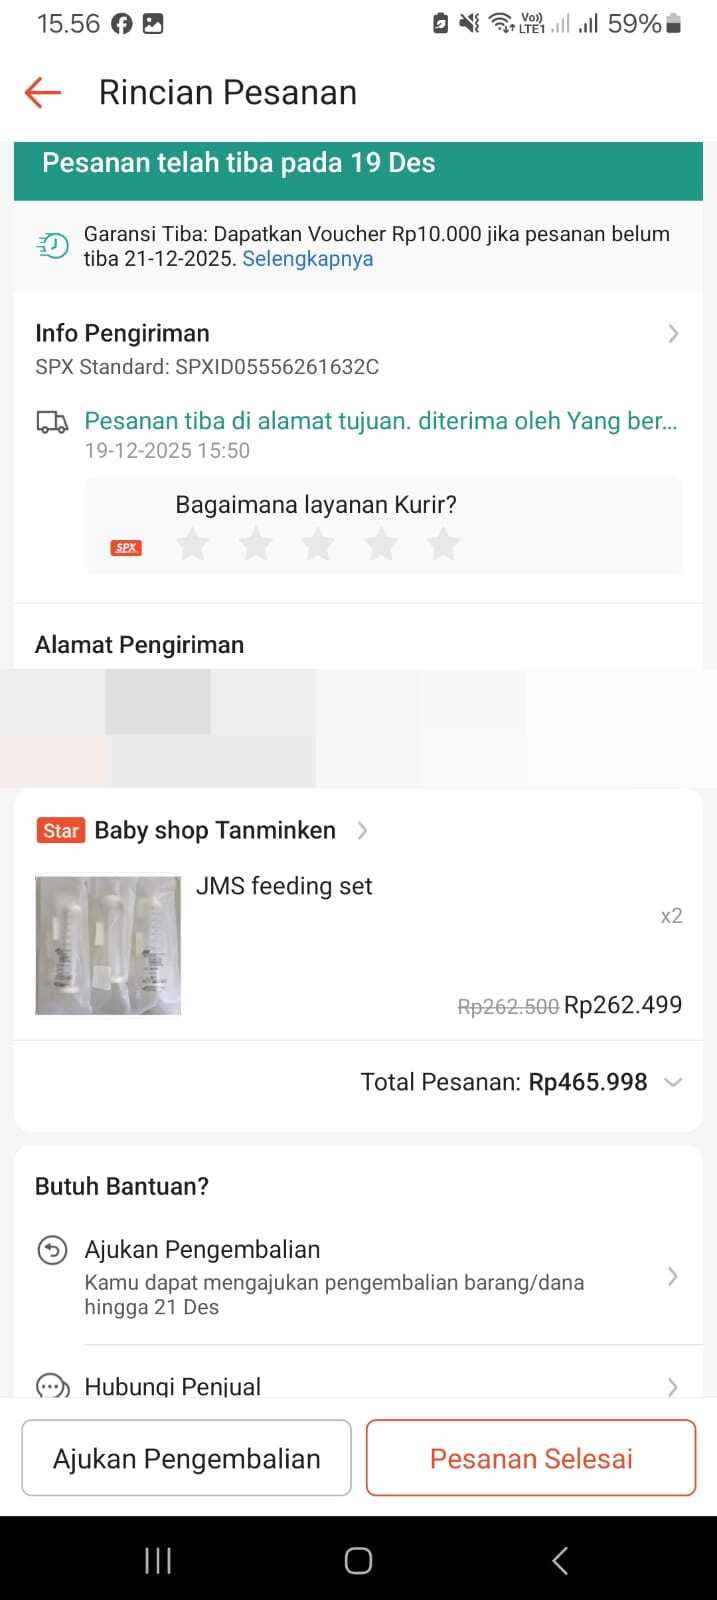Open JMS feeding set product thumbnail
Viewport: 717px width, 1600px height.
[108, 945]
